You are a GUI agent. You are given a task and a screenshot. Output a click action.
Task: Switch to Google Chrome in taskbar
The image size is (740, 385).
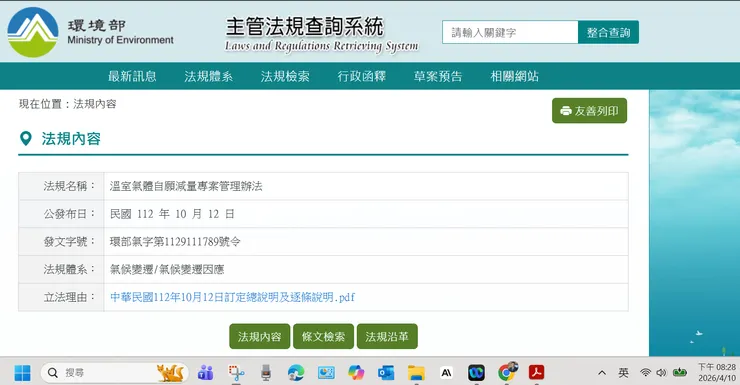click(507, 372)
